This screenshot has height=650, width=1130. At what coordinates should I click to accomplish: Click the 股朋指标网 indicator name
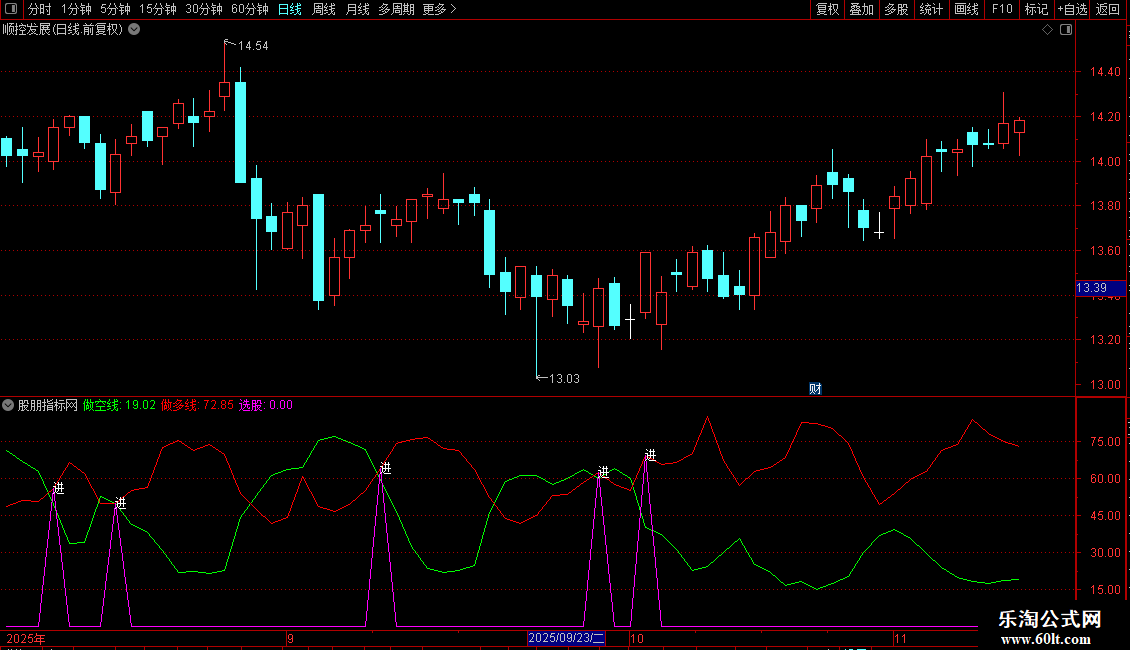(x=48, y=405)
